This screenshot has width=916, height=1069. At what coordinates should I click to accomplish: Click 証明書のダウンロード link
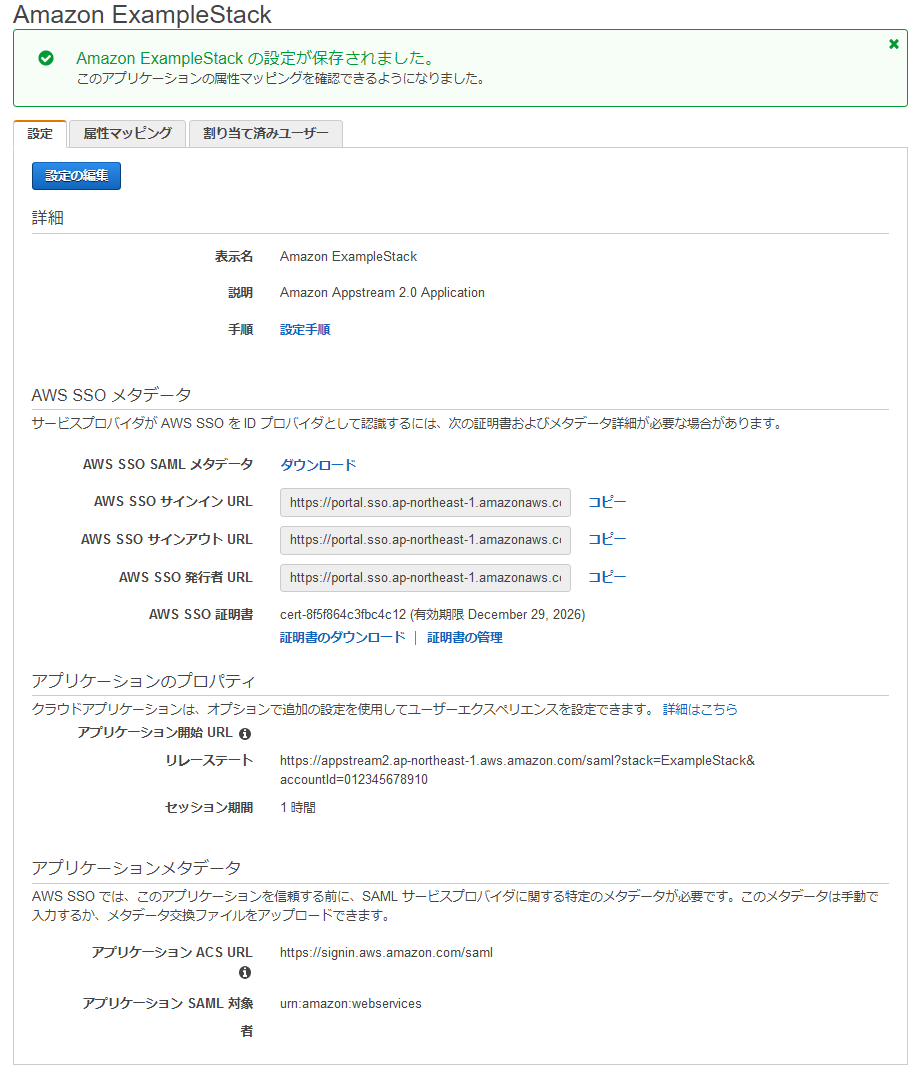click(343, 637)
